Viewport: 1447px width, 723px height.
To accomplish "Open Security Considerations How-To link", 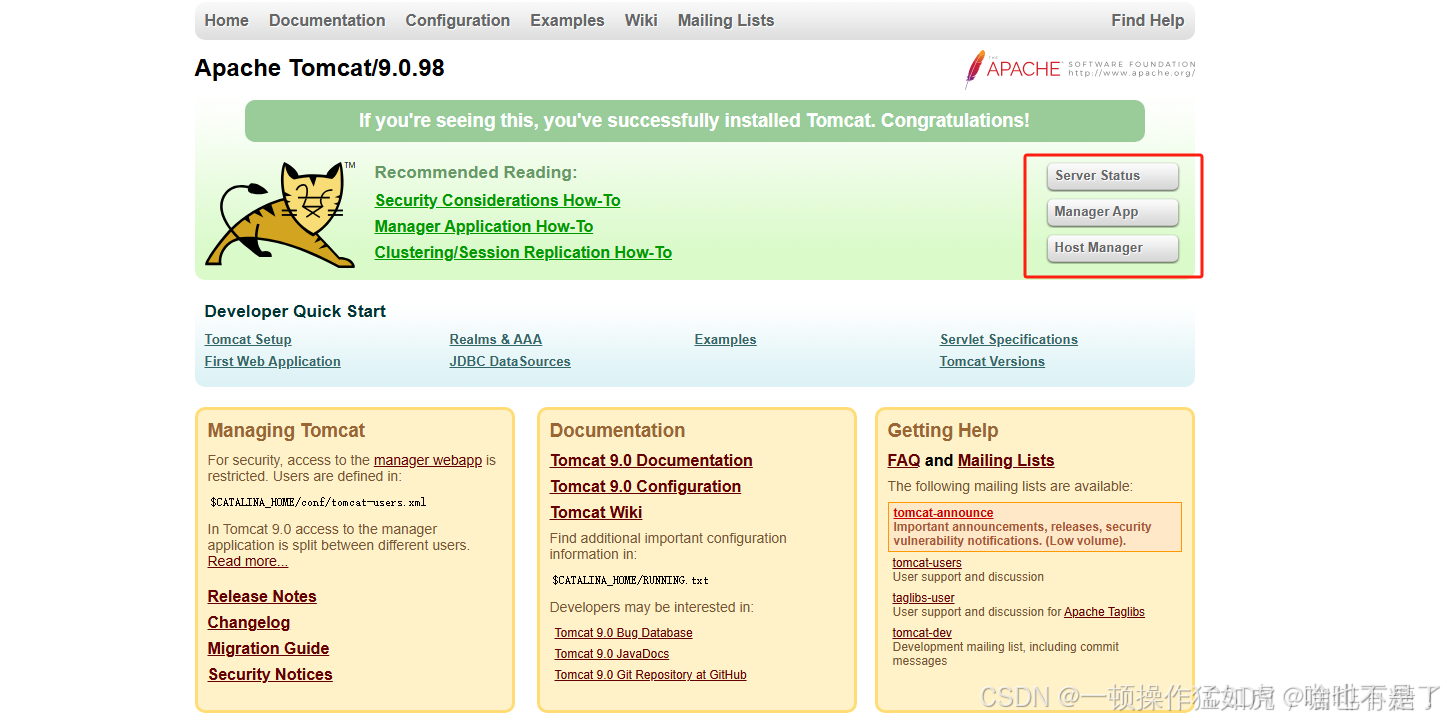I will [x=498, y=200].
